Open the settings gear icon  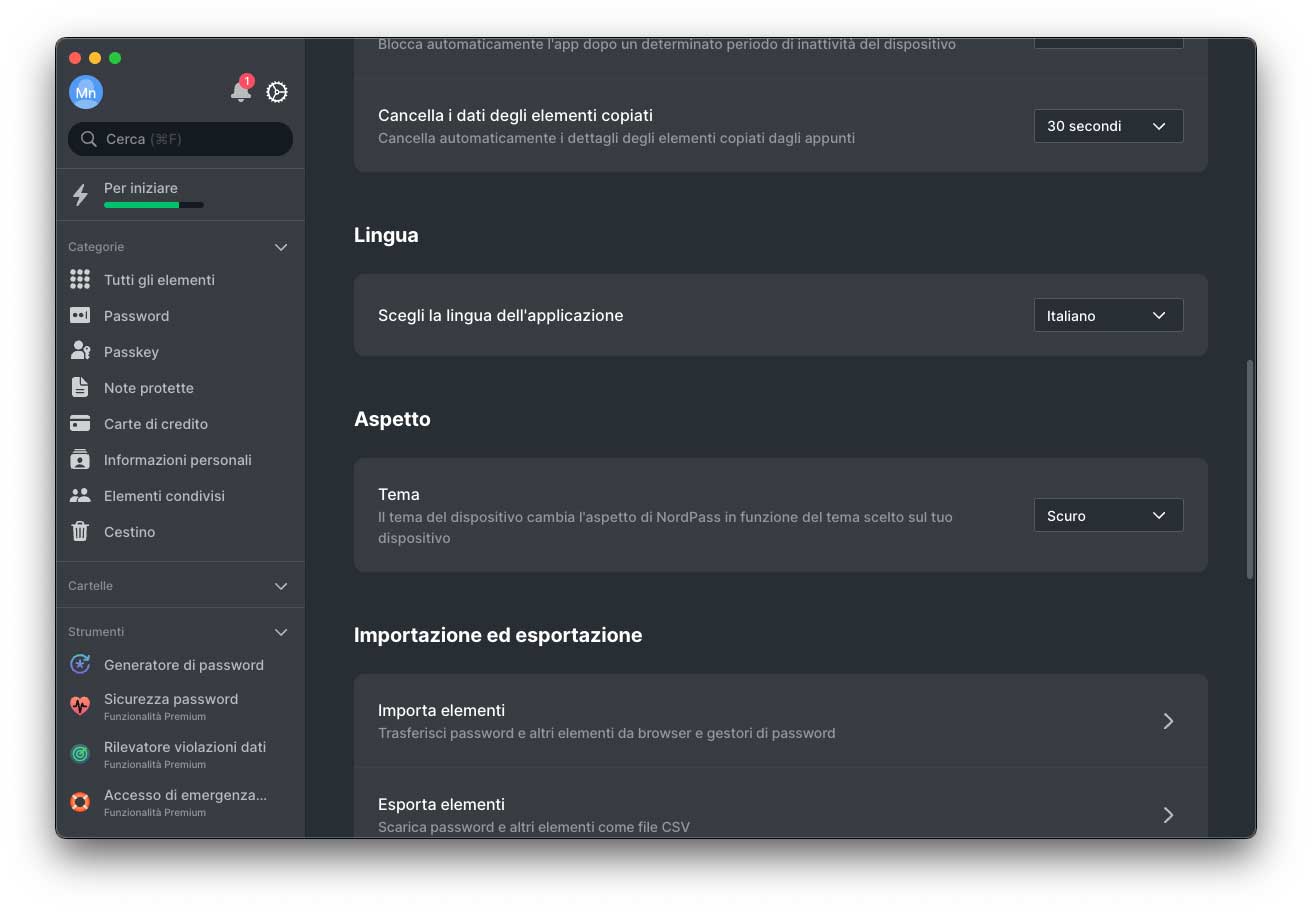(277, 92)
